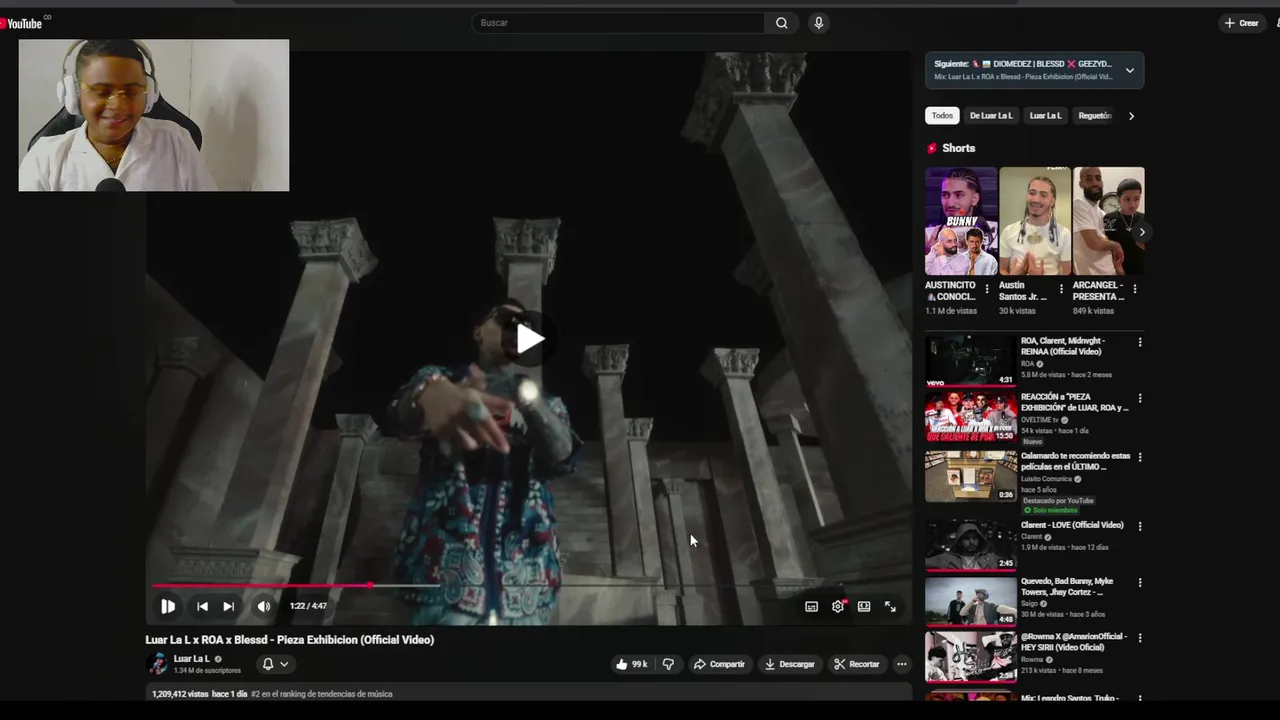Pause the video with the player button
Screen dimensions: 1280x720
coord(168,606)
